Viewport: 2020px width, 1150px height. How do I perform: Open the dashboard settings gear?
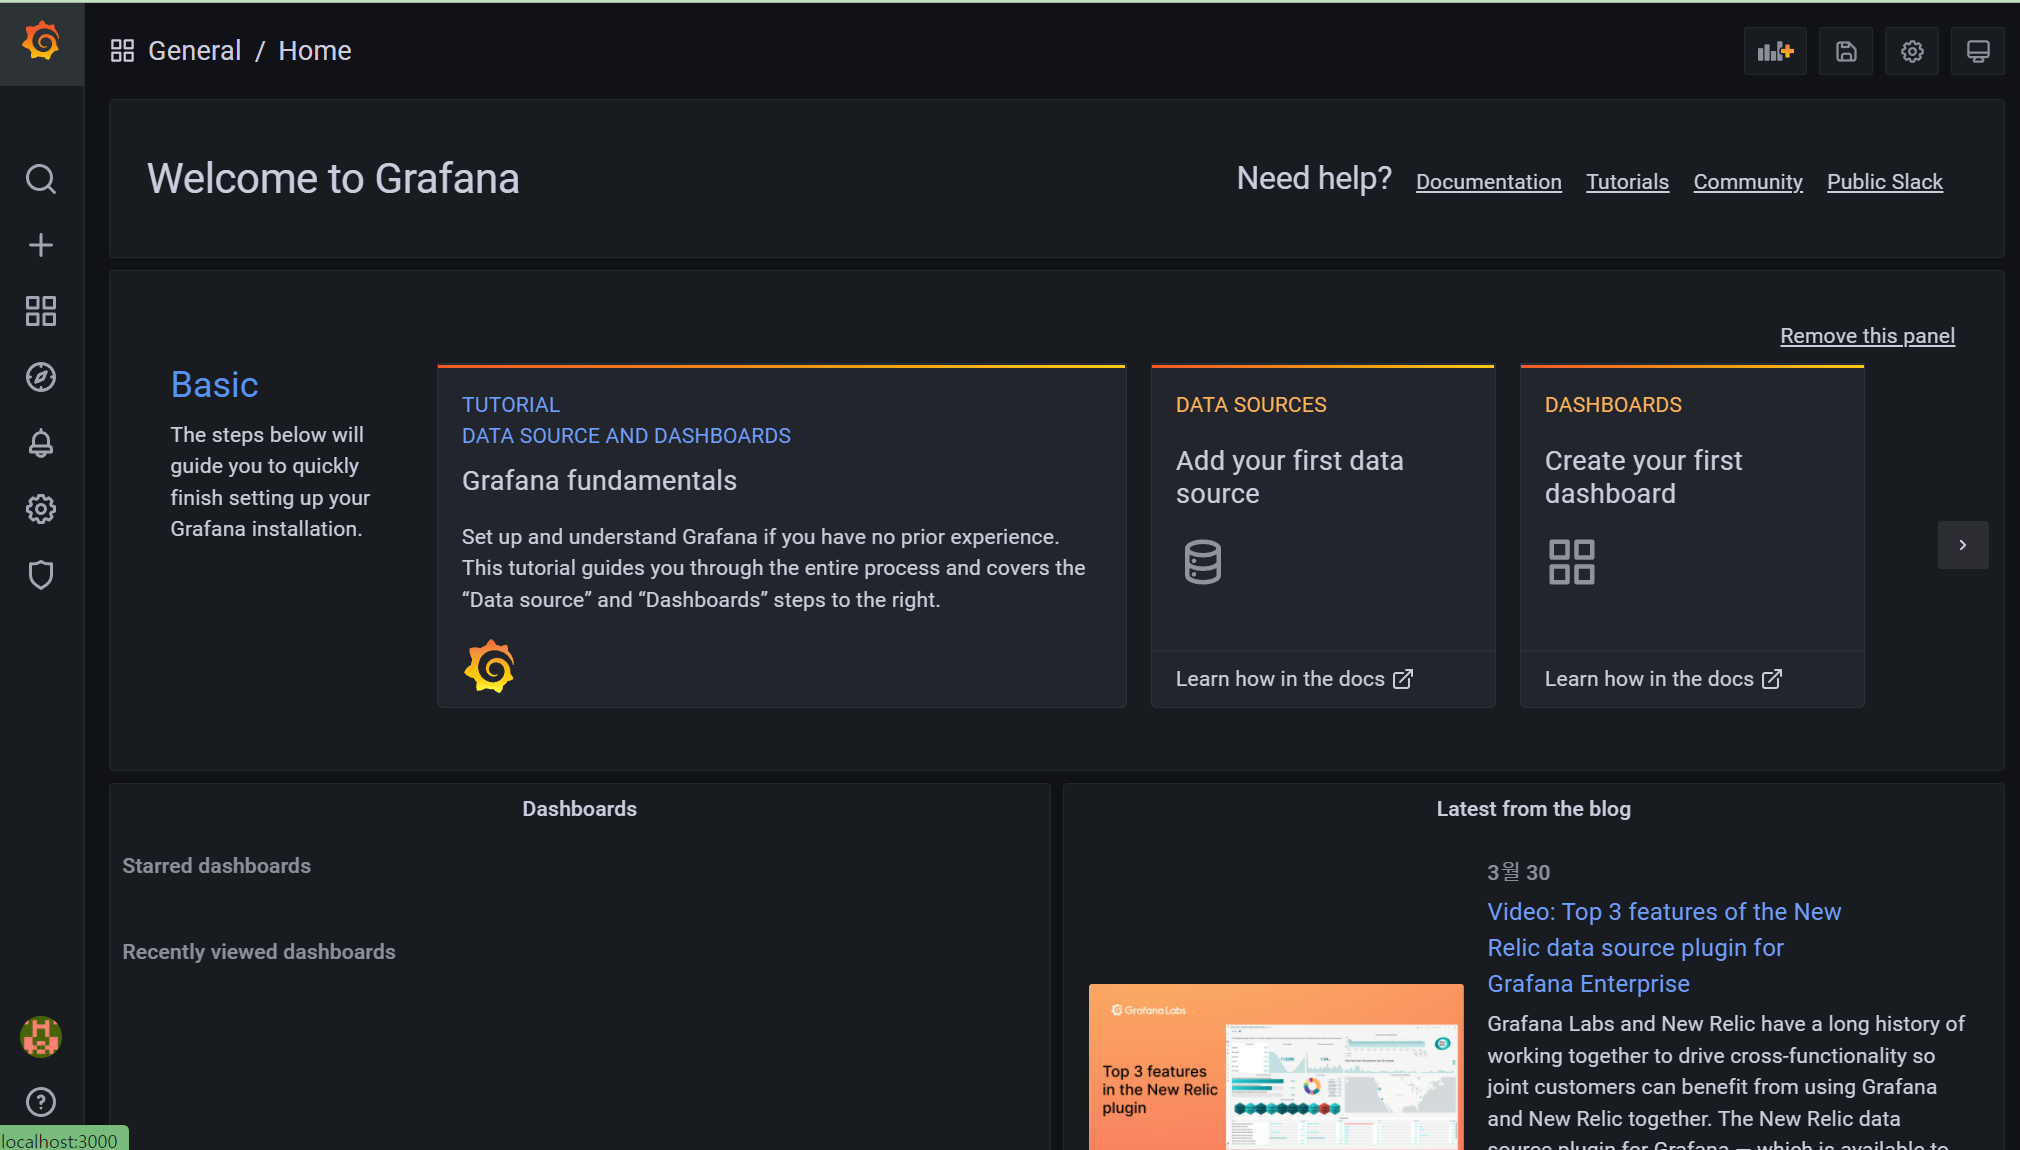(x=1911, y=51)
